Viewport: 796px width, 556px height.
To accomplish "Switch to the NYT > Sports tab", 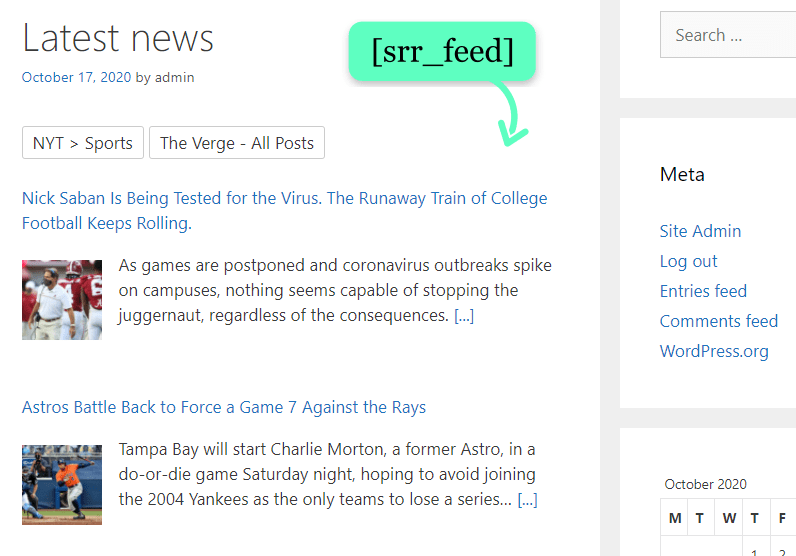I will (83, 143).
